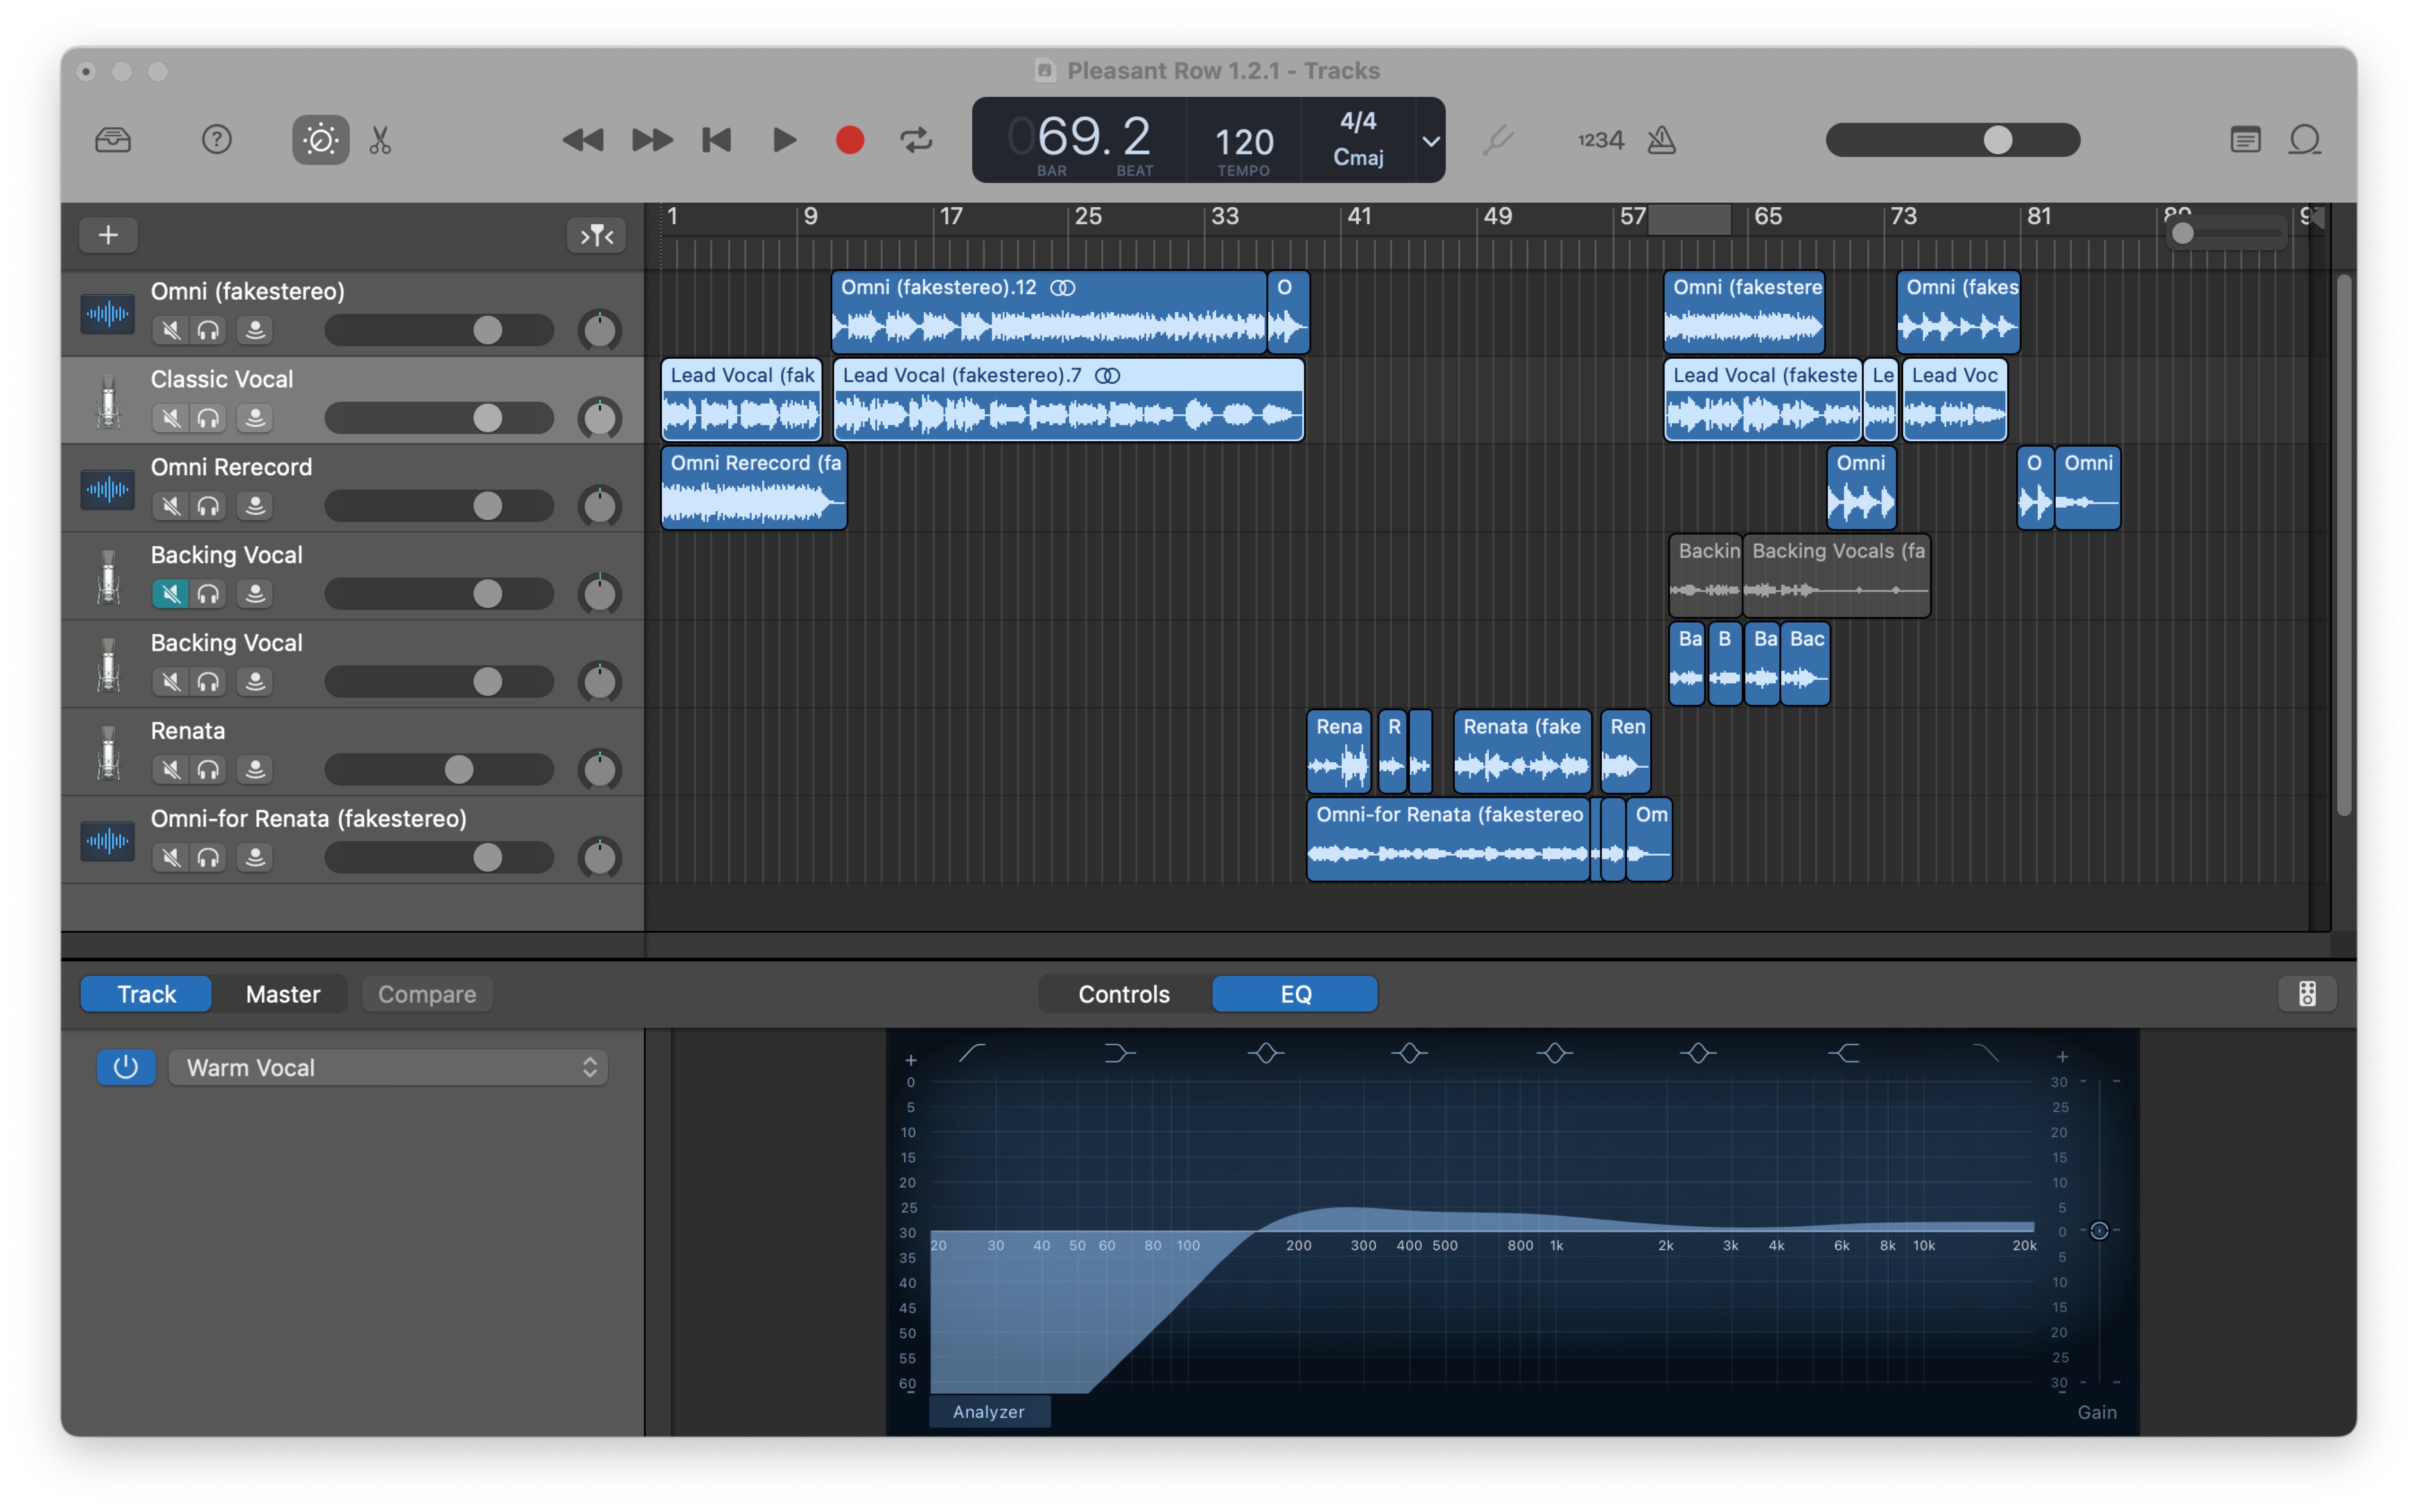Solo the Omni Rerecord track
Image resolution: width=2418 pixels, height=1512 pixels.
click(x=208, y=506)
